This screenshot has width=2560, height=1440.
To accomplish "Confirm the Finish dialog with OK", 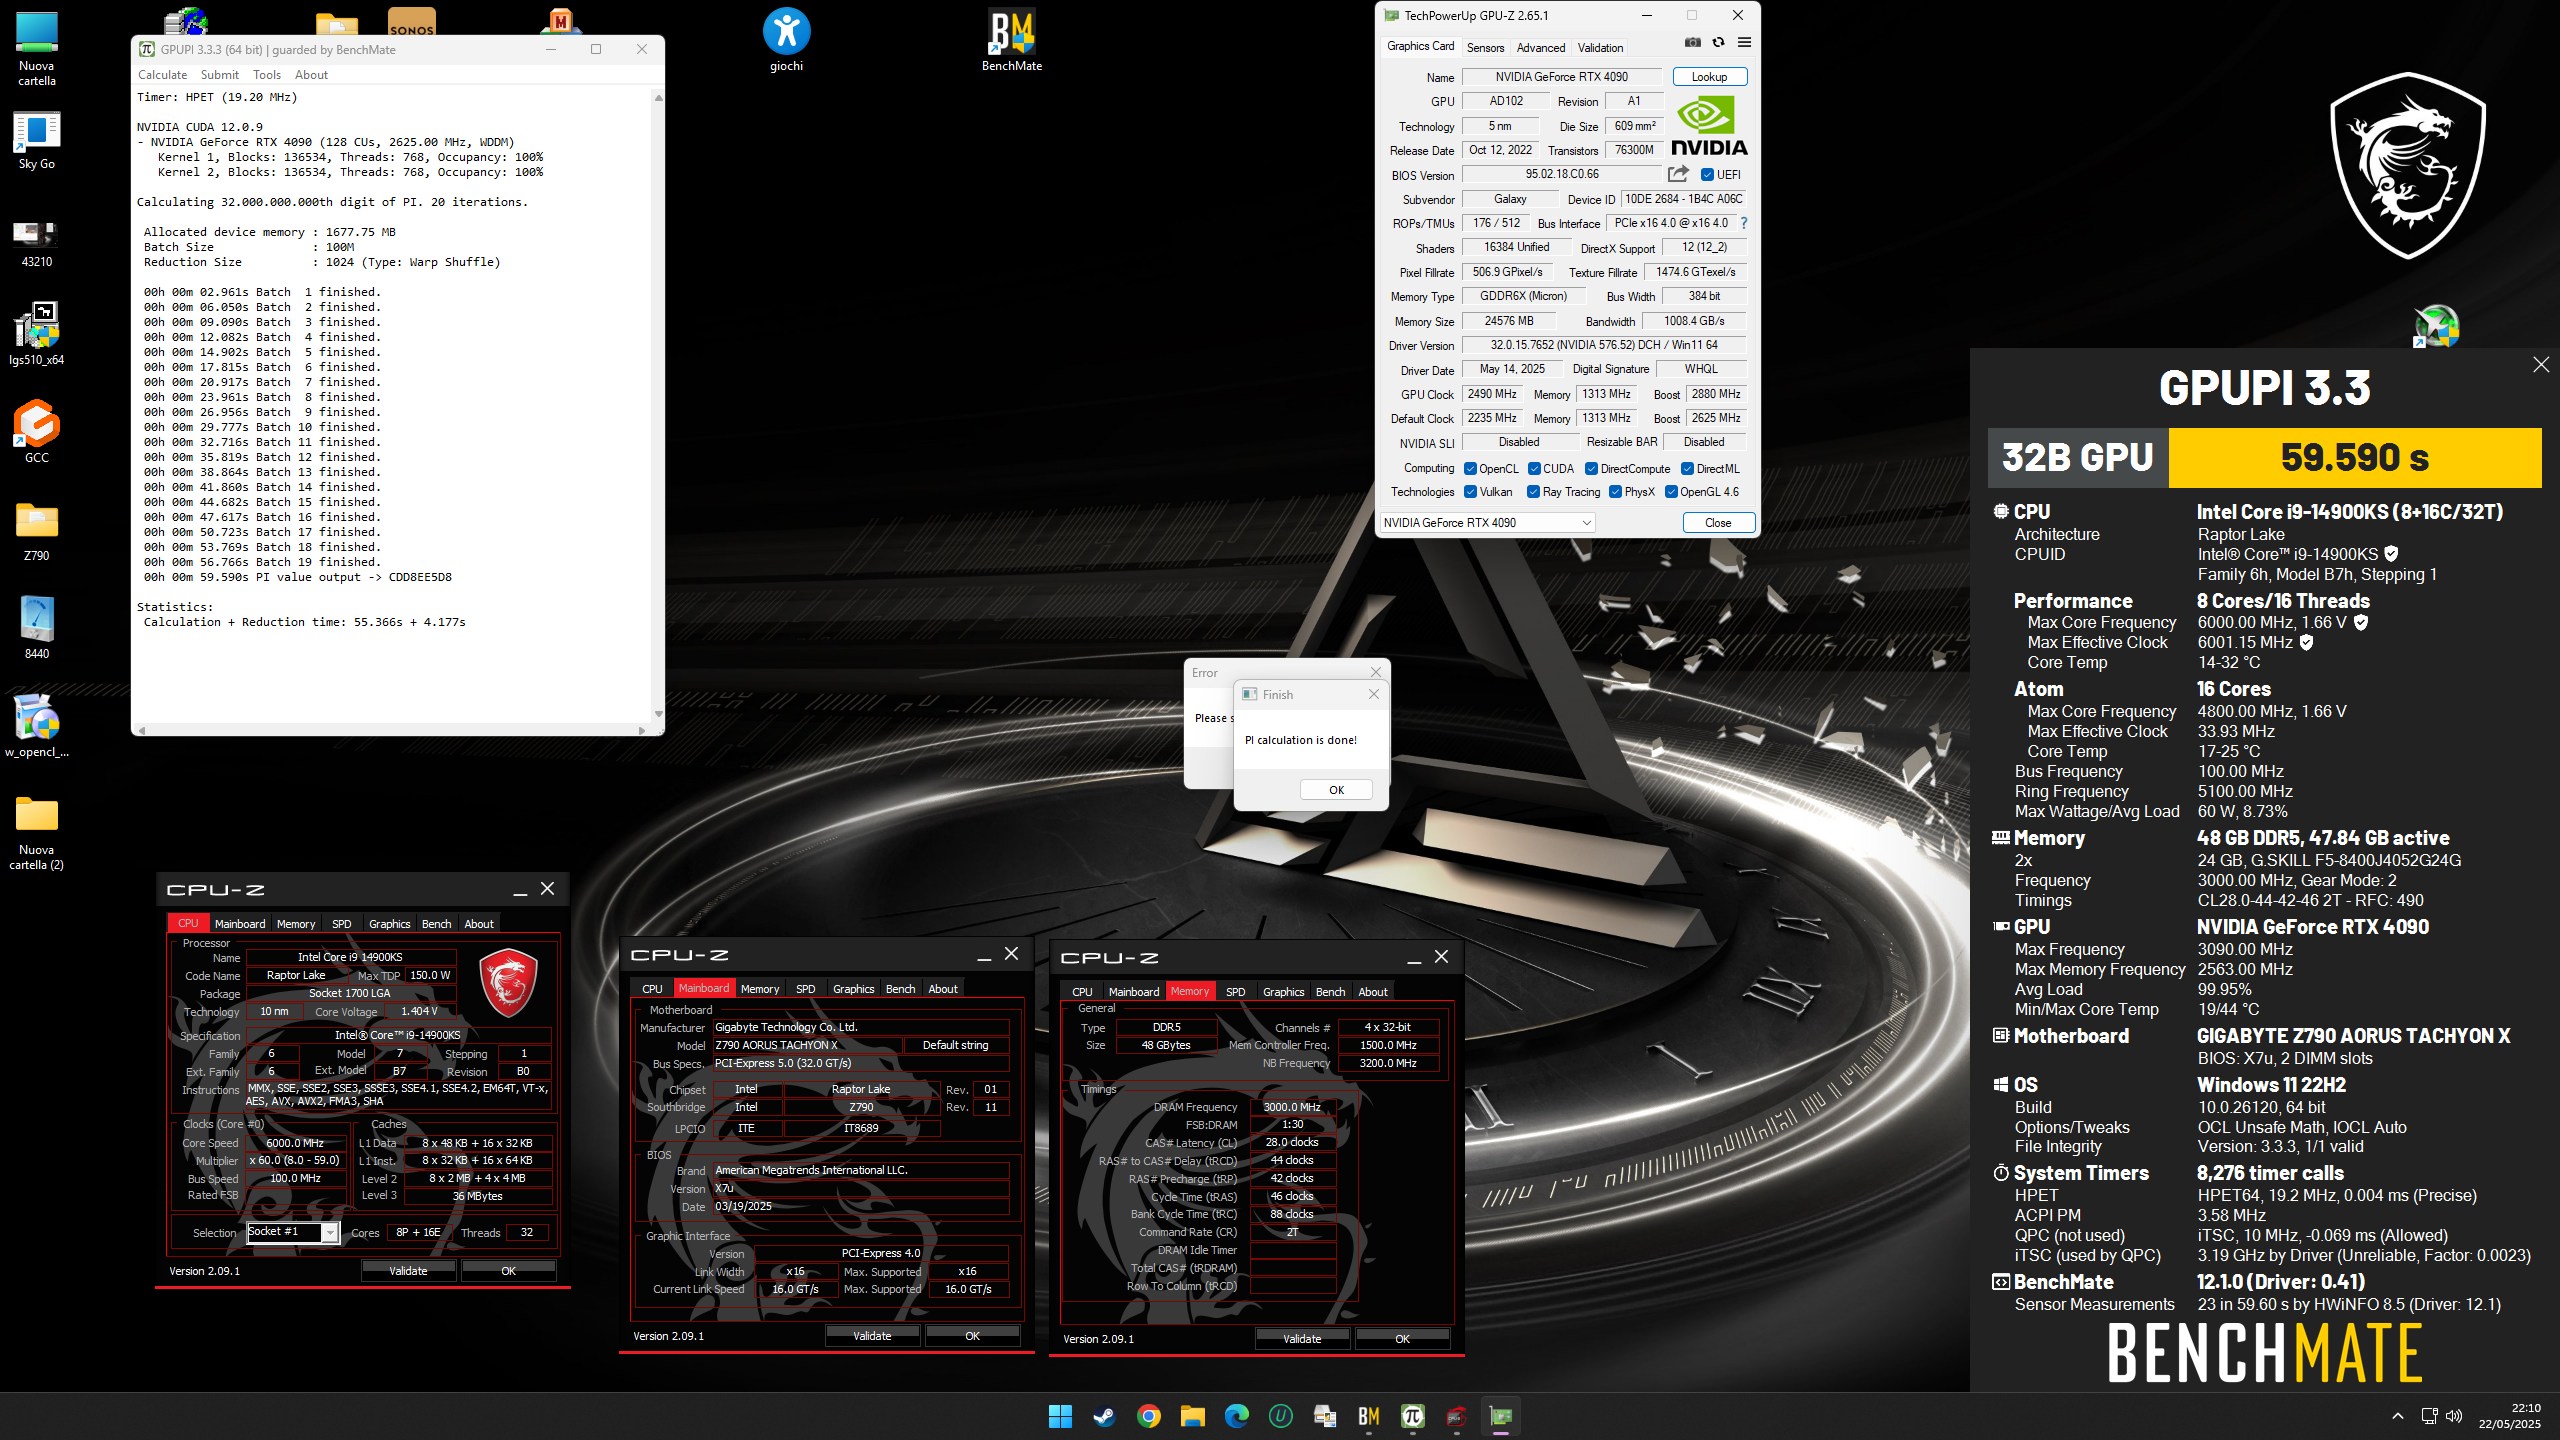I will coord(1336,790).
